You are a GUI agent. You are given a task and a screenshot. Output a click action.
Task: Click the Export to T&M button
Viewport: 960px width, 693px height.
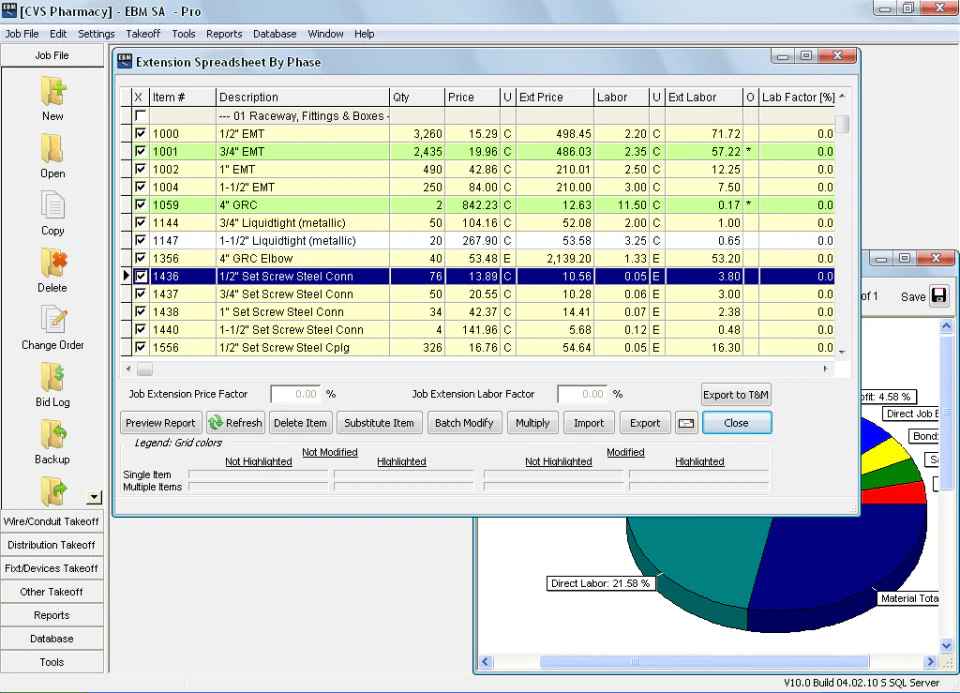[x=736, y=394]
